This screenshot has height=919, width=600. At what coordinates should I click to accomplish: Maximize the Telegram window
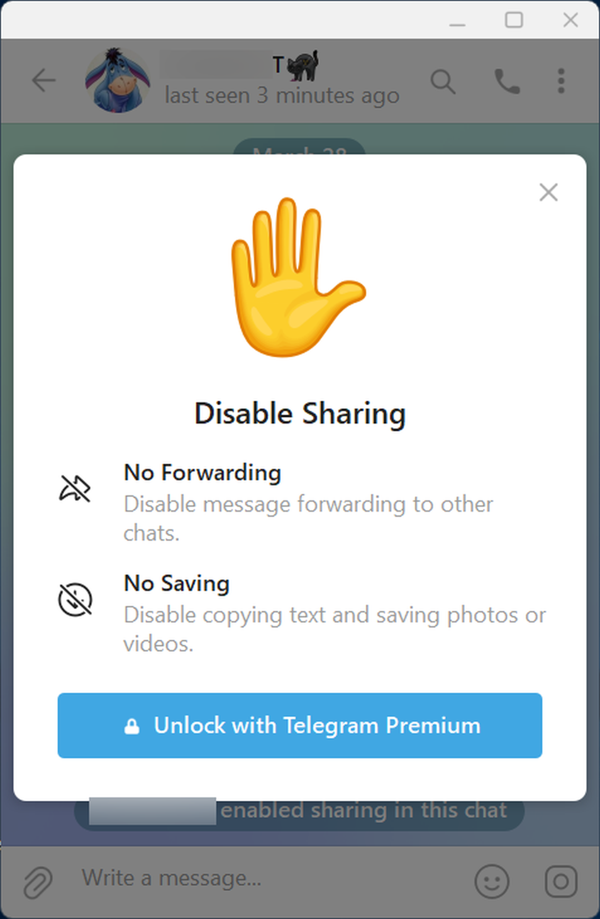point(514,20)
